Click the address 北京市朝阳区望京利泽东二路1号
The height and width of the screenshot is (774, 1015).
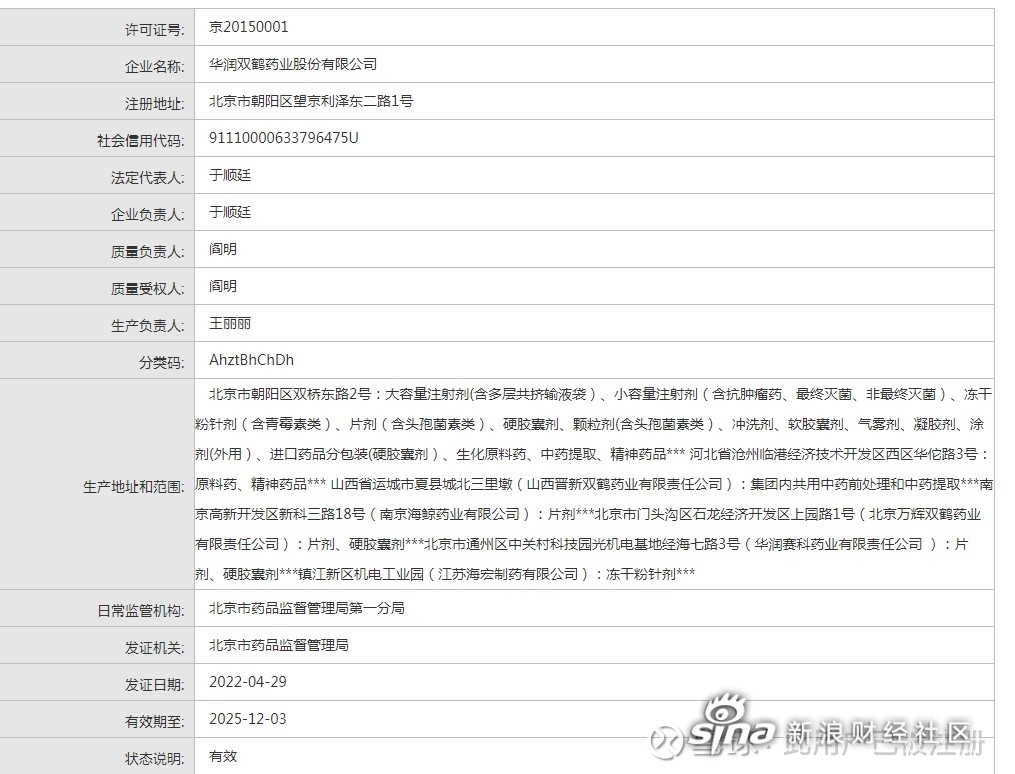point(311,101)
